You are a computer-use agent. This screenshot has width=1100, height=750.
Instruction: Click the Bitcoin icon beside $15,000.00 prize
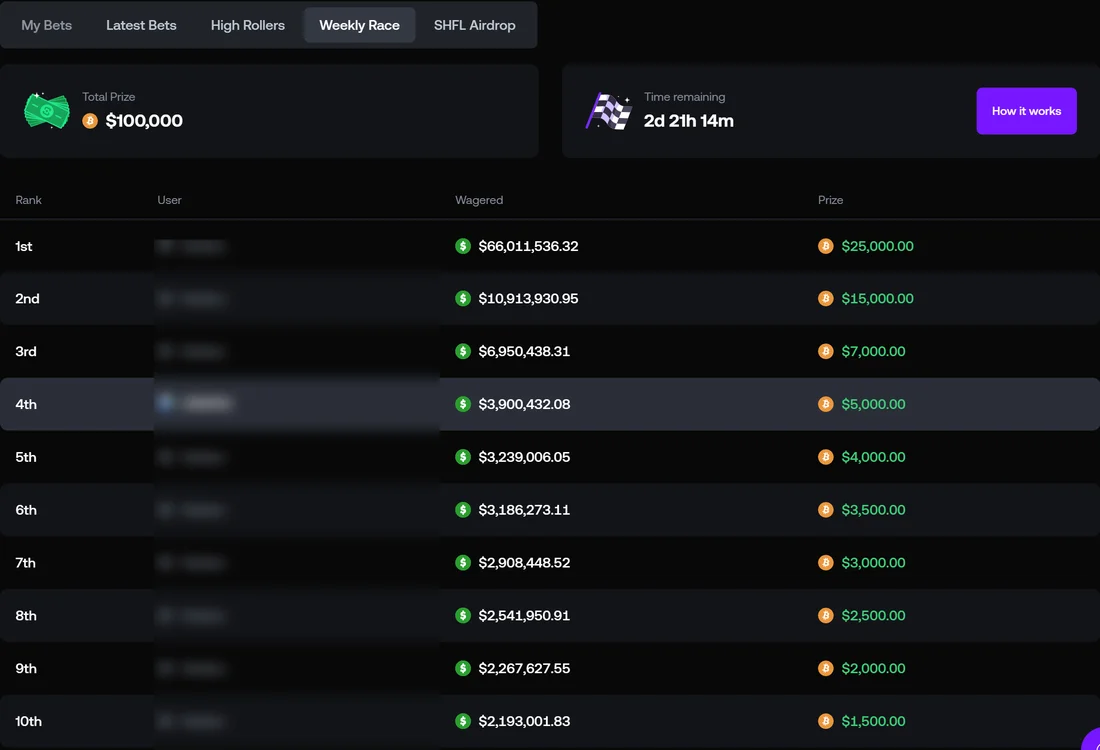coord(826,299)
